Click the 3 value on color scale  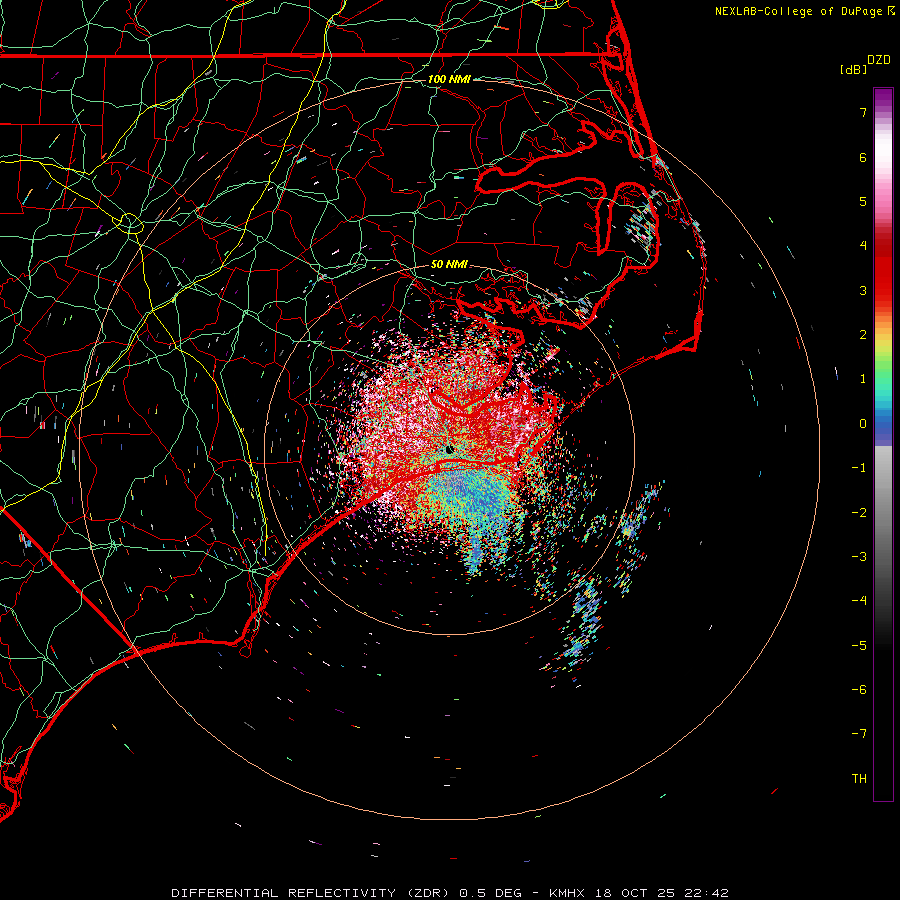[x=863, y=290]
